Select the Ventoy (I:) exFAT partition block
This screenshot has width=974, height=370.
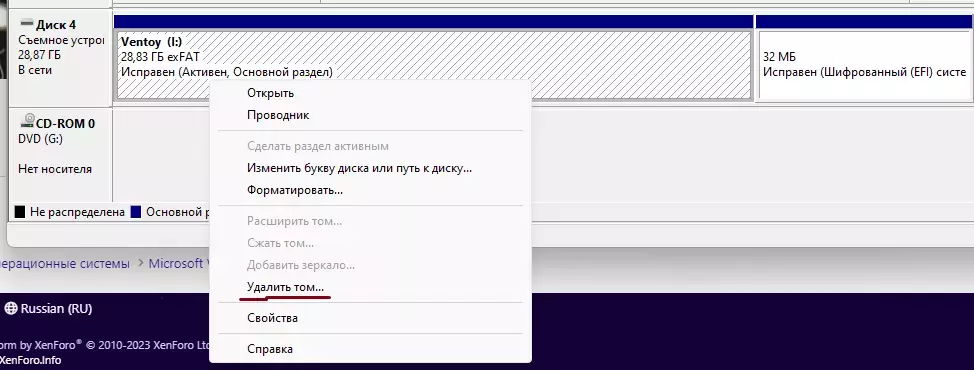pyautogui.click(x=433, y=65)
